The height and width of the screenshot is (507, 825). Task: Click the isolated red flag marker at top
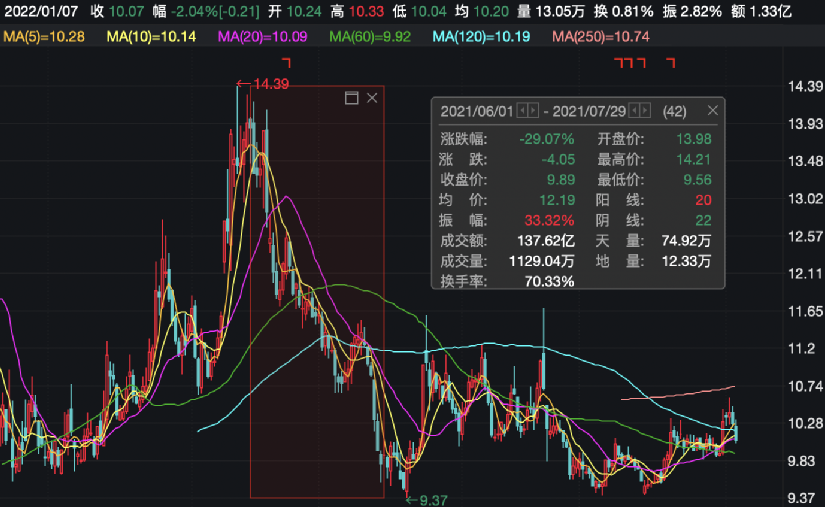coord(671,63)
